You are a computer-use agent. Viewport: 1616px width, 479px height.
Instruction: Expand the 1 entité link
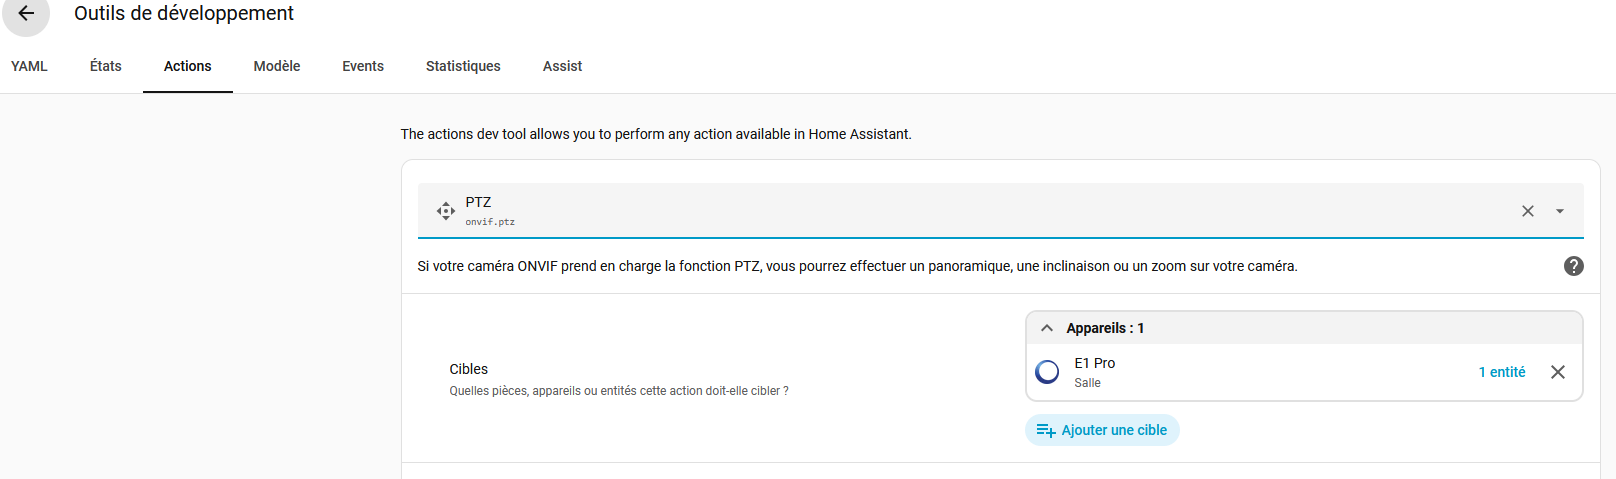[1501, 372]
